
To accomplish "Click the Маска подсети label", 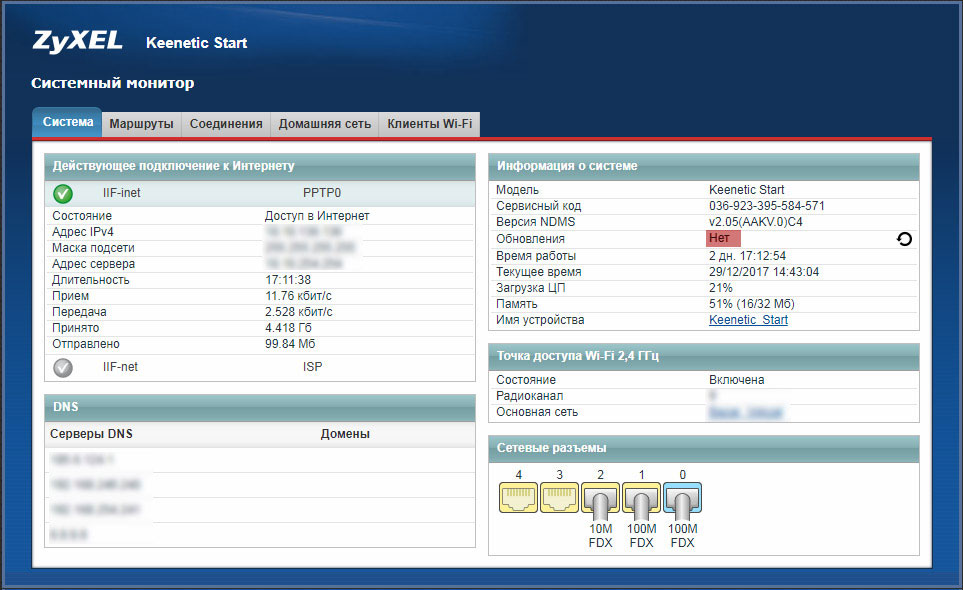I will (x=93, y=248).
